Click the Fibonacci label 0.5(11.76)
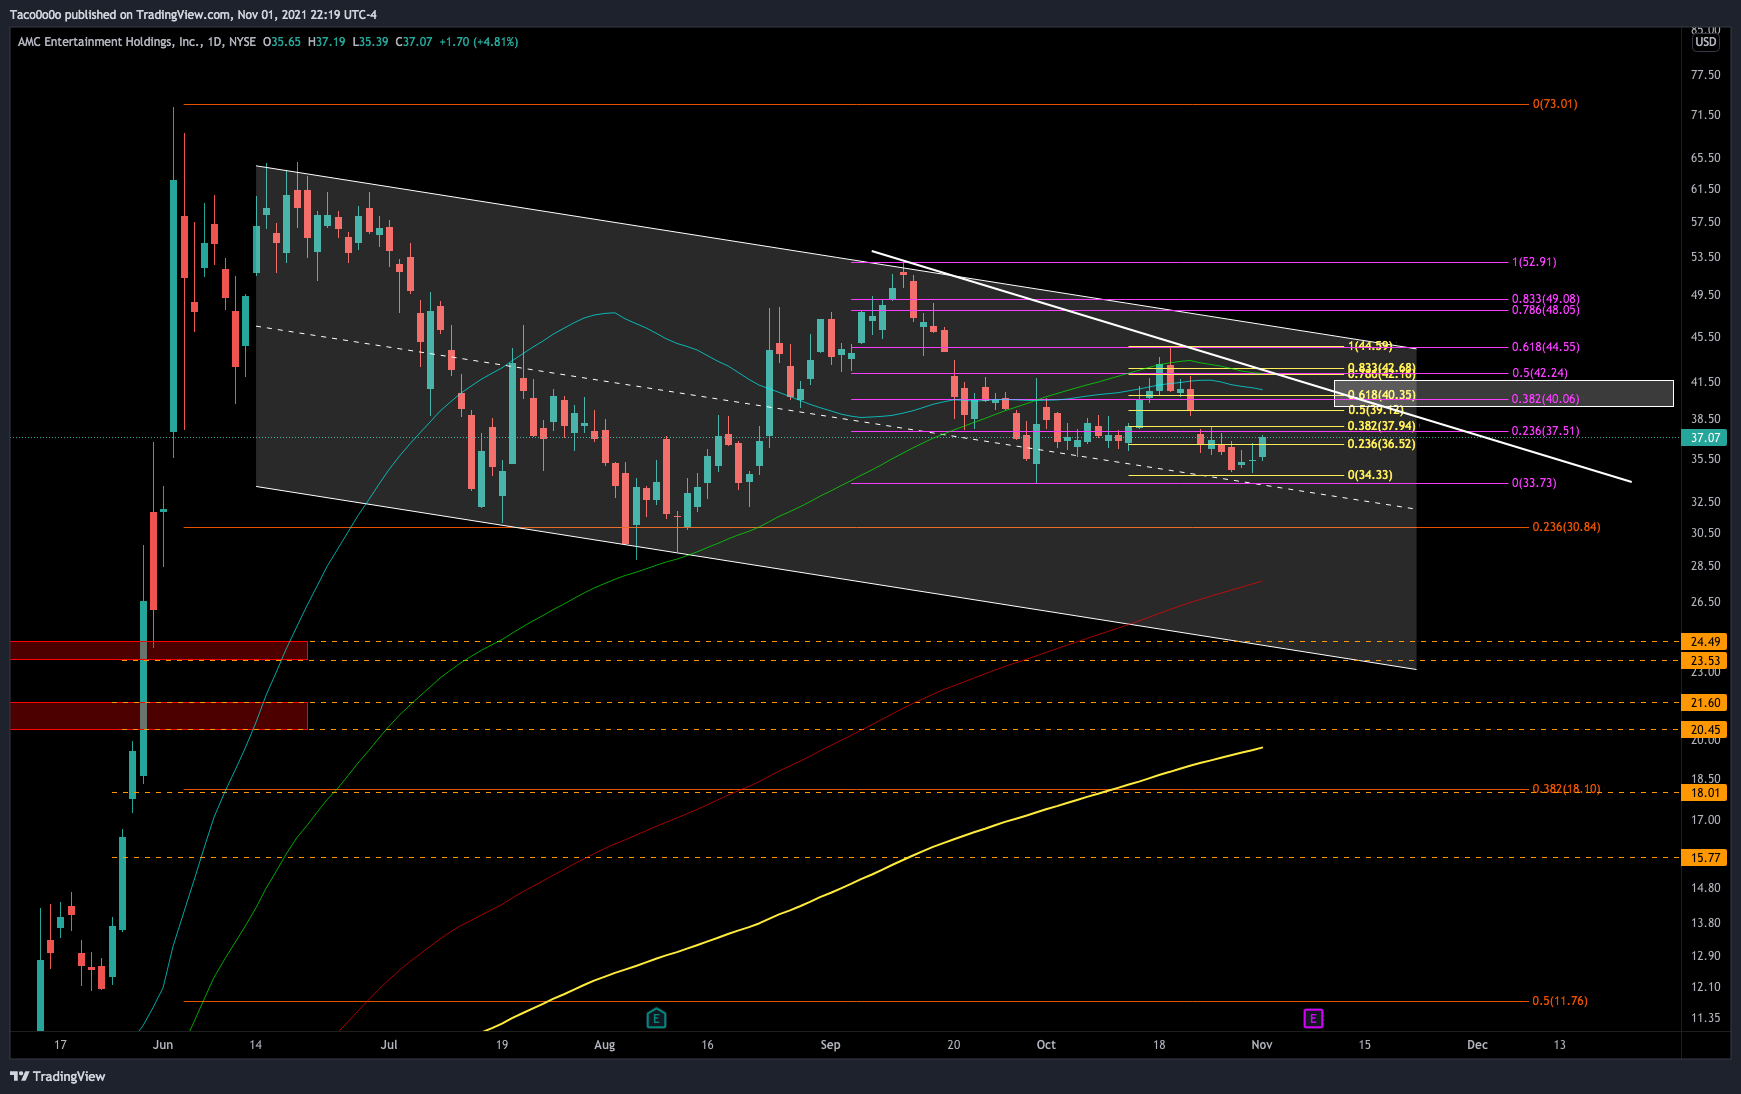 1560,1001
